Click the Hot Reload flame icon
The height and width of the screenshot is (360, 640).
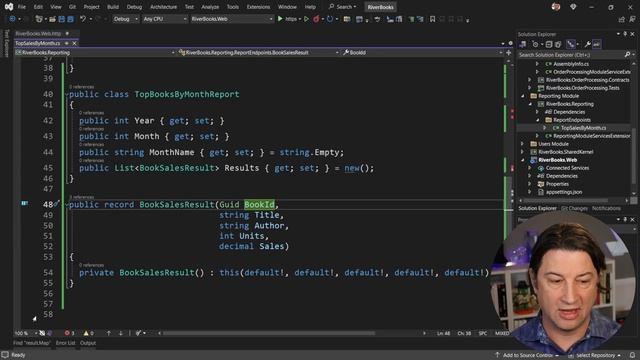point(316,19)
